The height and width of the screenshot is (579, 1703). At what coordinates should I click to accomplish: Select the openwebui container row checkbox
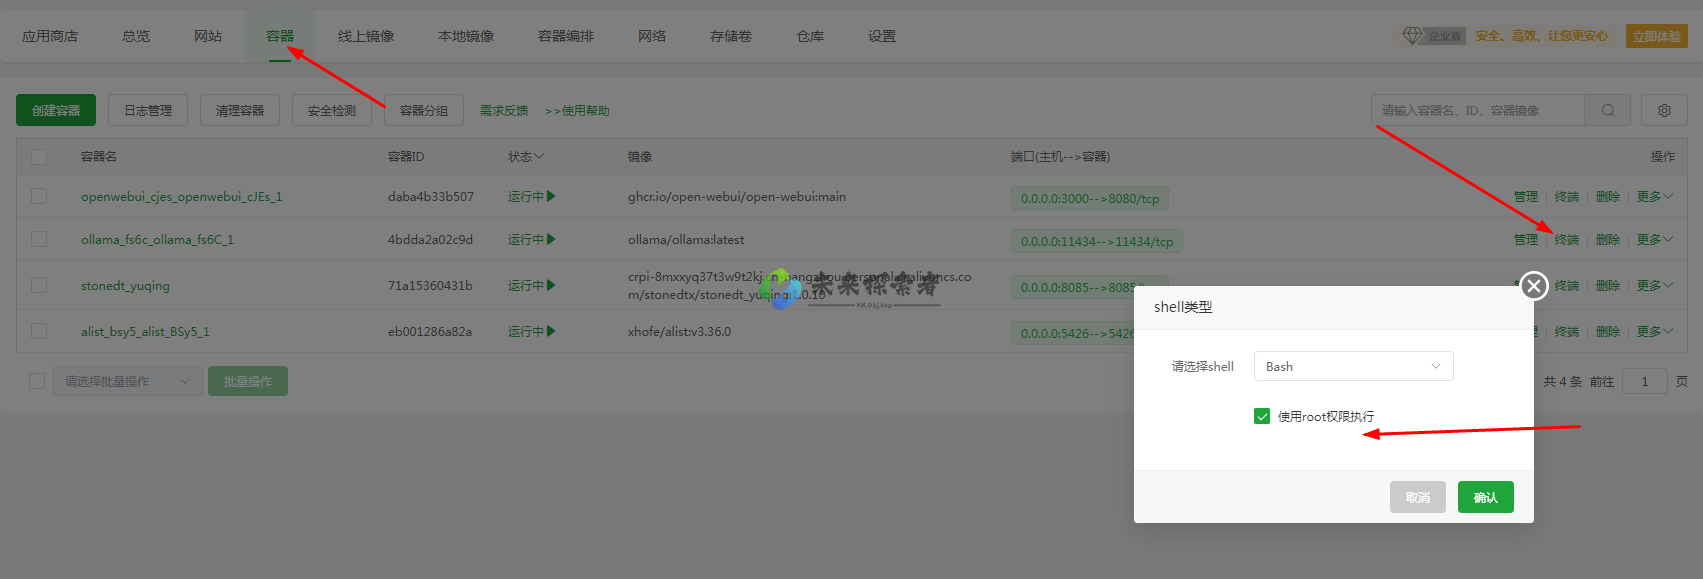(39, 197)
